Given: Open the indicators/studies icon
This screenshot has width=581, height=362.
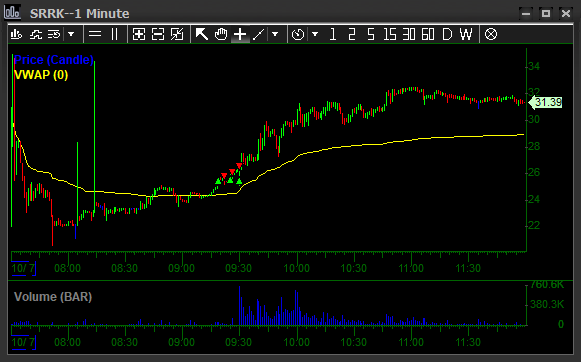Looking at the screenshot, I should point(36,34).
